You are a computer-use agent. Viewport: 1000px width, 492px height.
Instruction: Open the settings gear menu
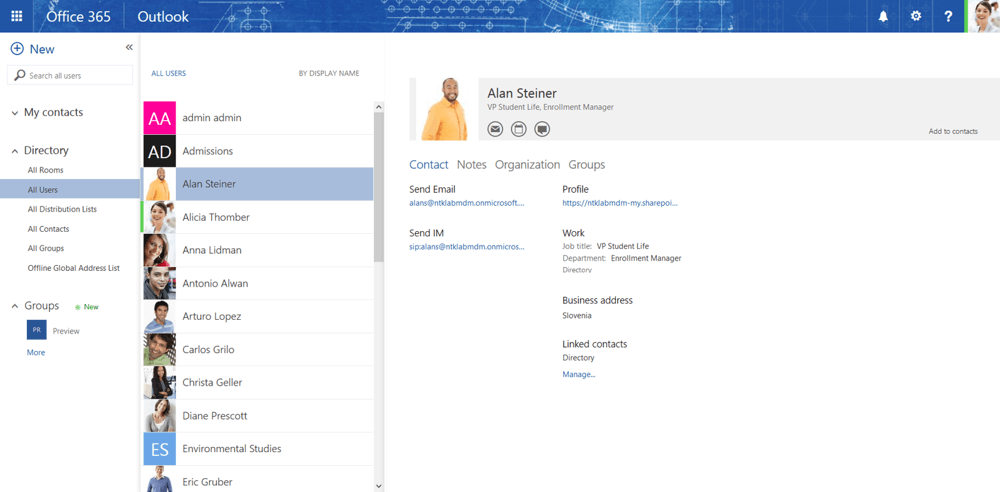(916, 16)
